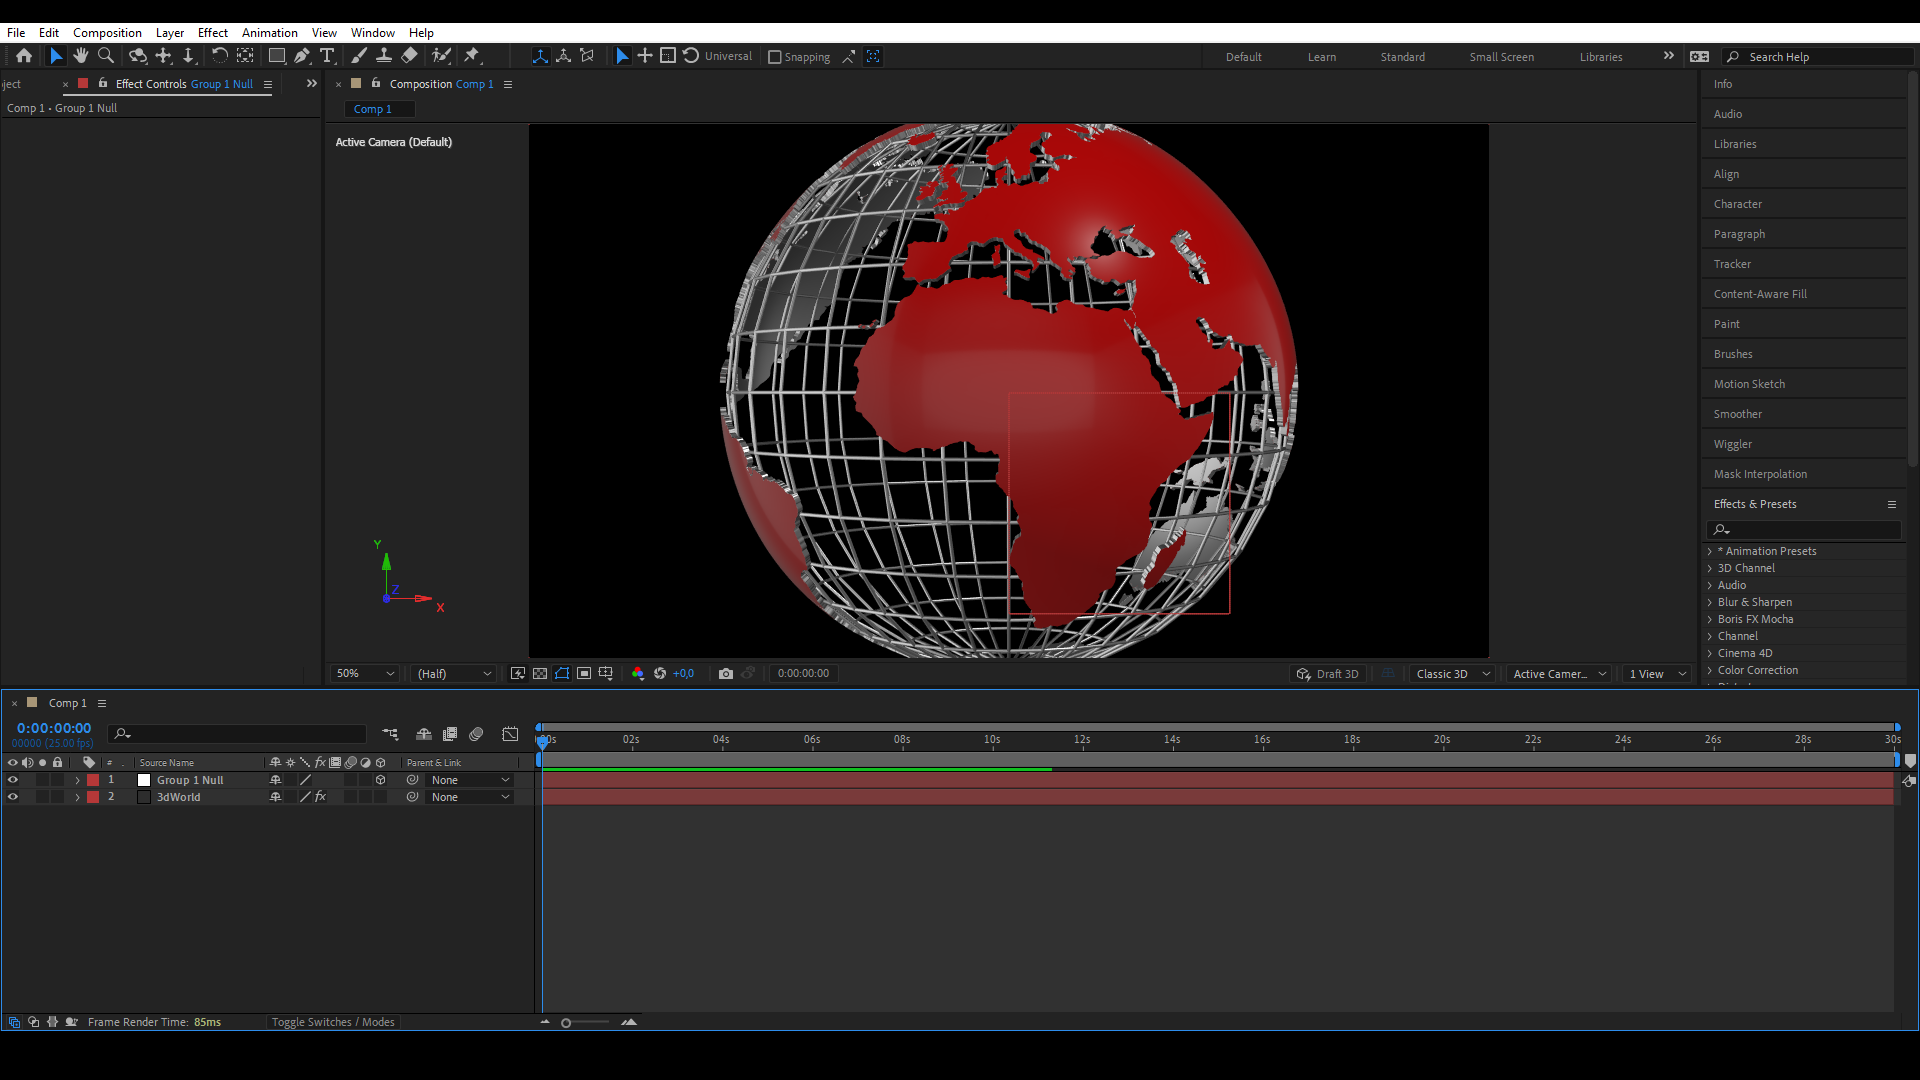Open the 50% magnification dropdown
This screenshot has height=1080, width=1920.
coord(366,674)
